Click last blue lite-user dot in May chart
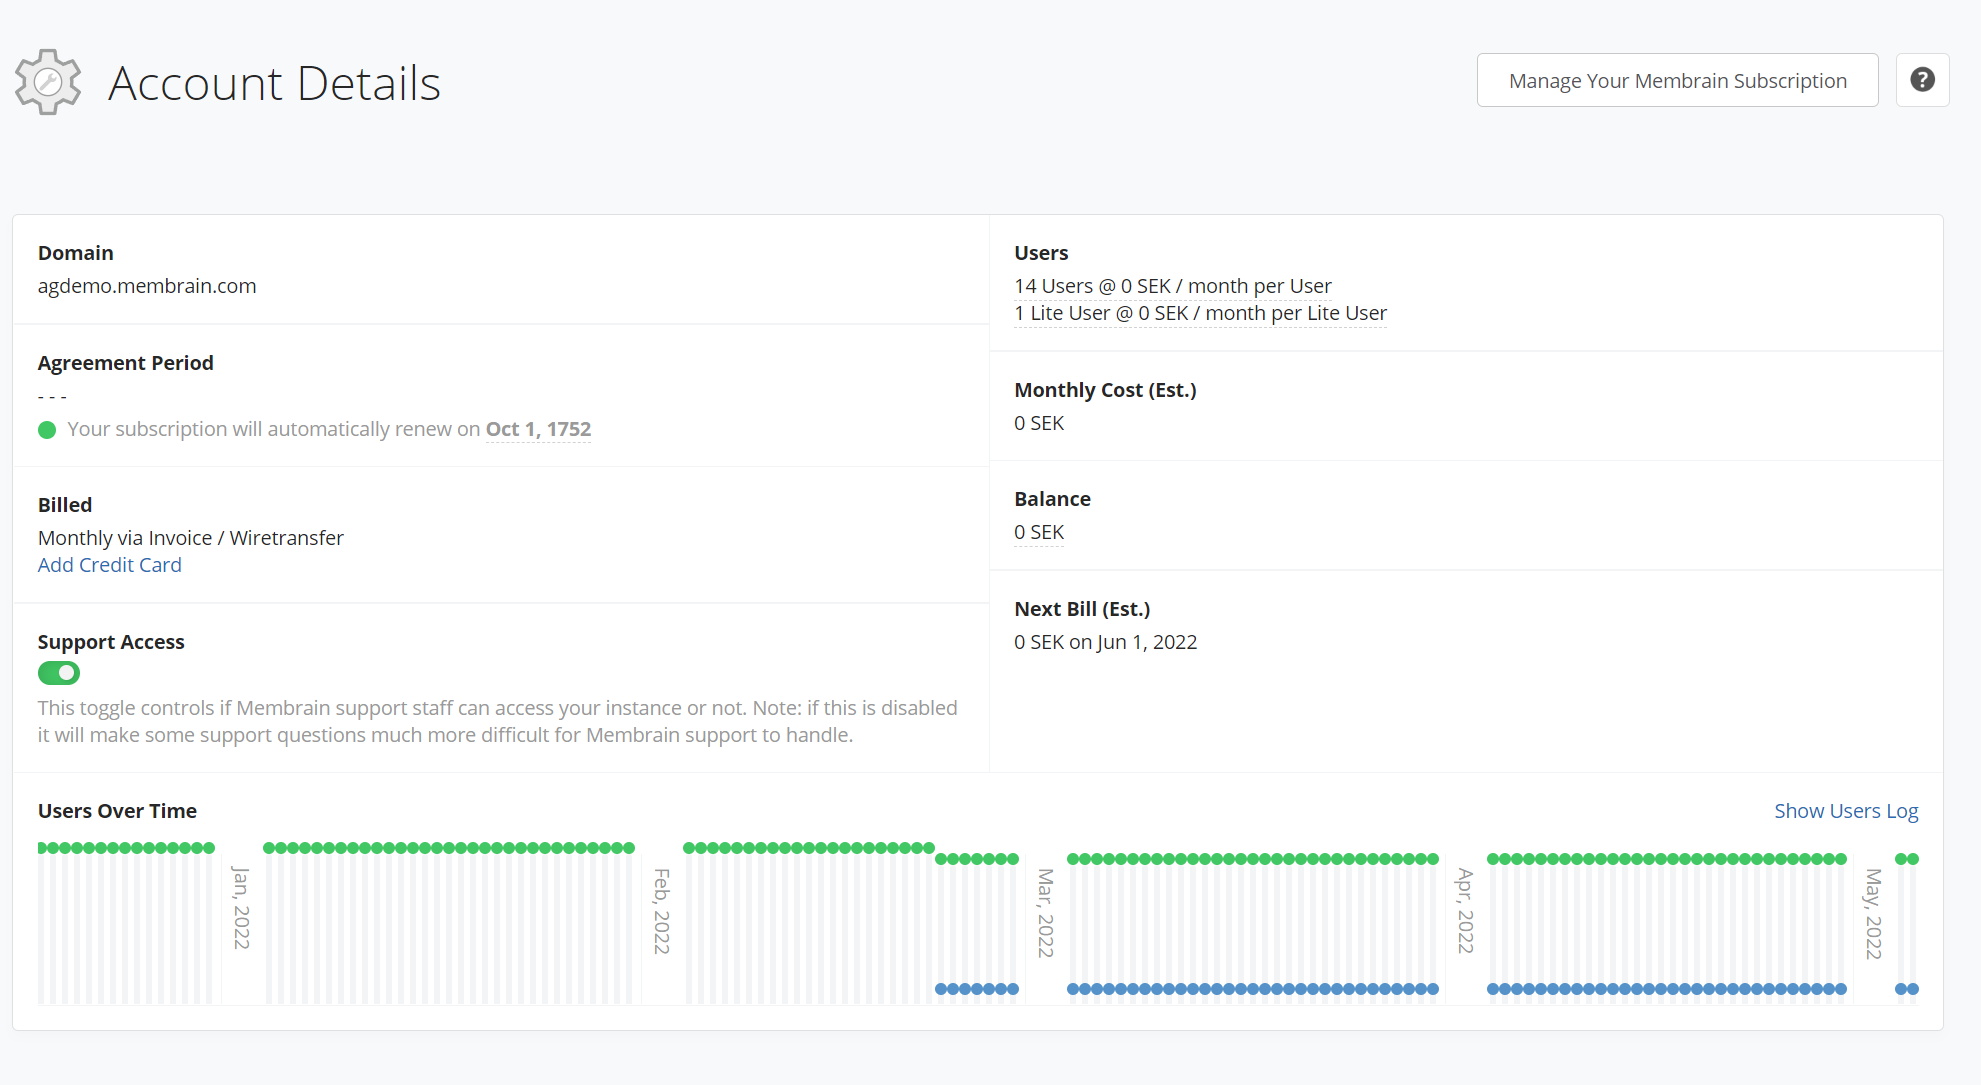This screenshot has width=1981, height=1085. [1913, 989]
